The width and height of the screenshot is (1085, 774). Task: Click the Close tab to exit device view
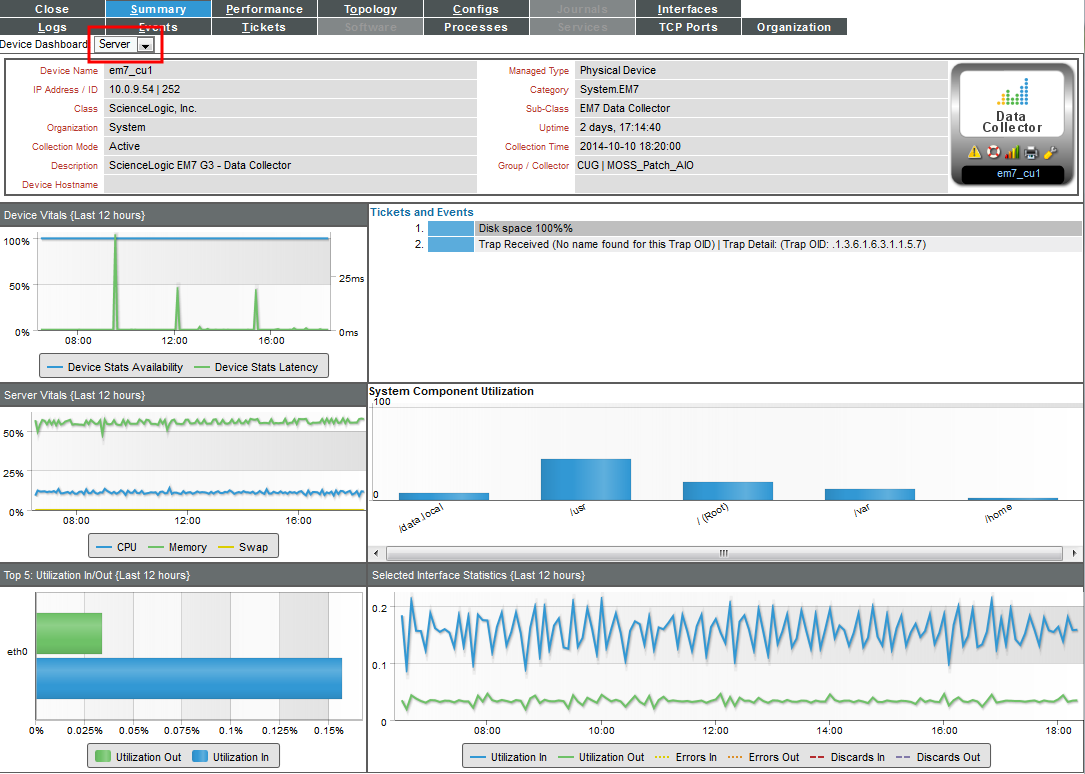pyautogui.click(x=51, y=9)
